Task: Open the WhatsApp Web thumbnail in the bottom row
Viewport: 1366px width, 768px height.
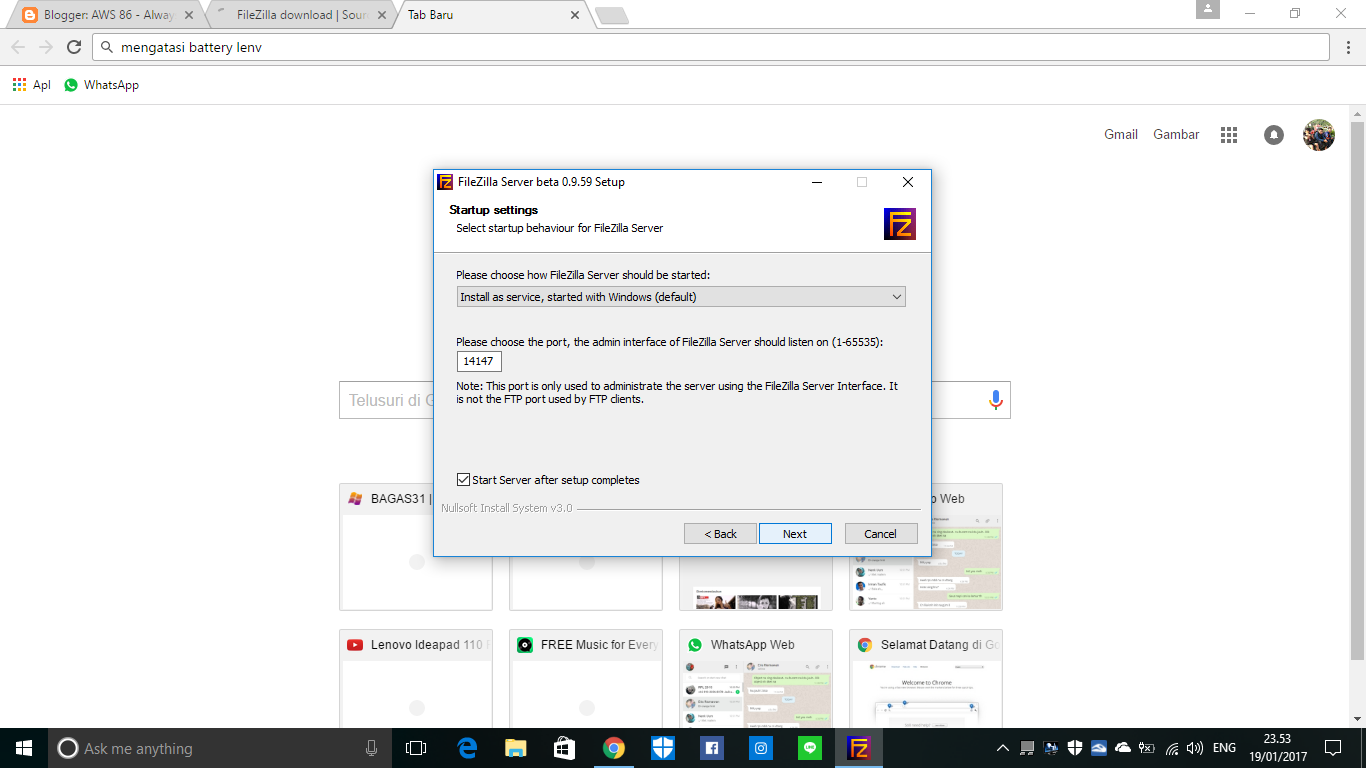Action: point(756,678)
